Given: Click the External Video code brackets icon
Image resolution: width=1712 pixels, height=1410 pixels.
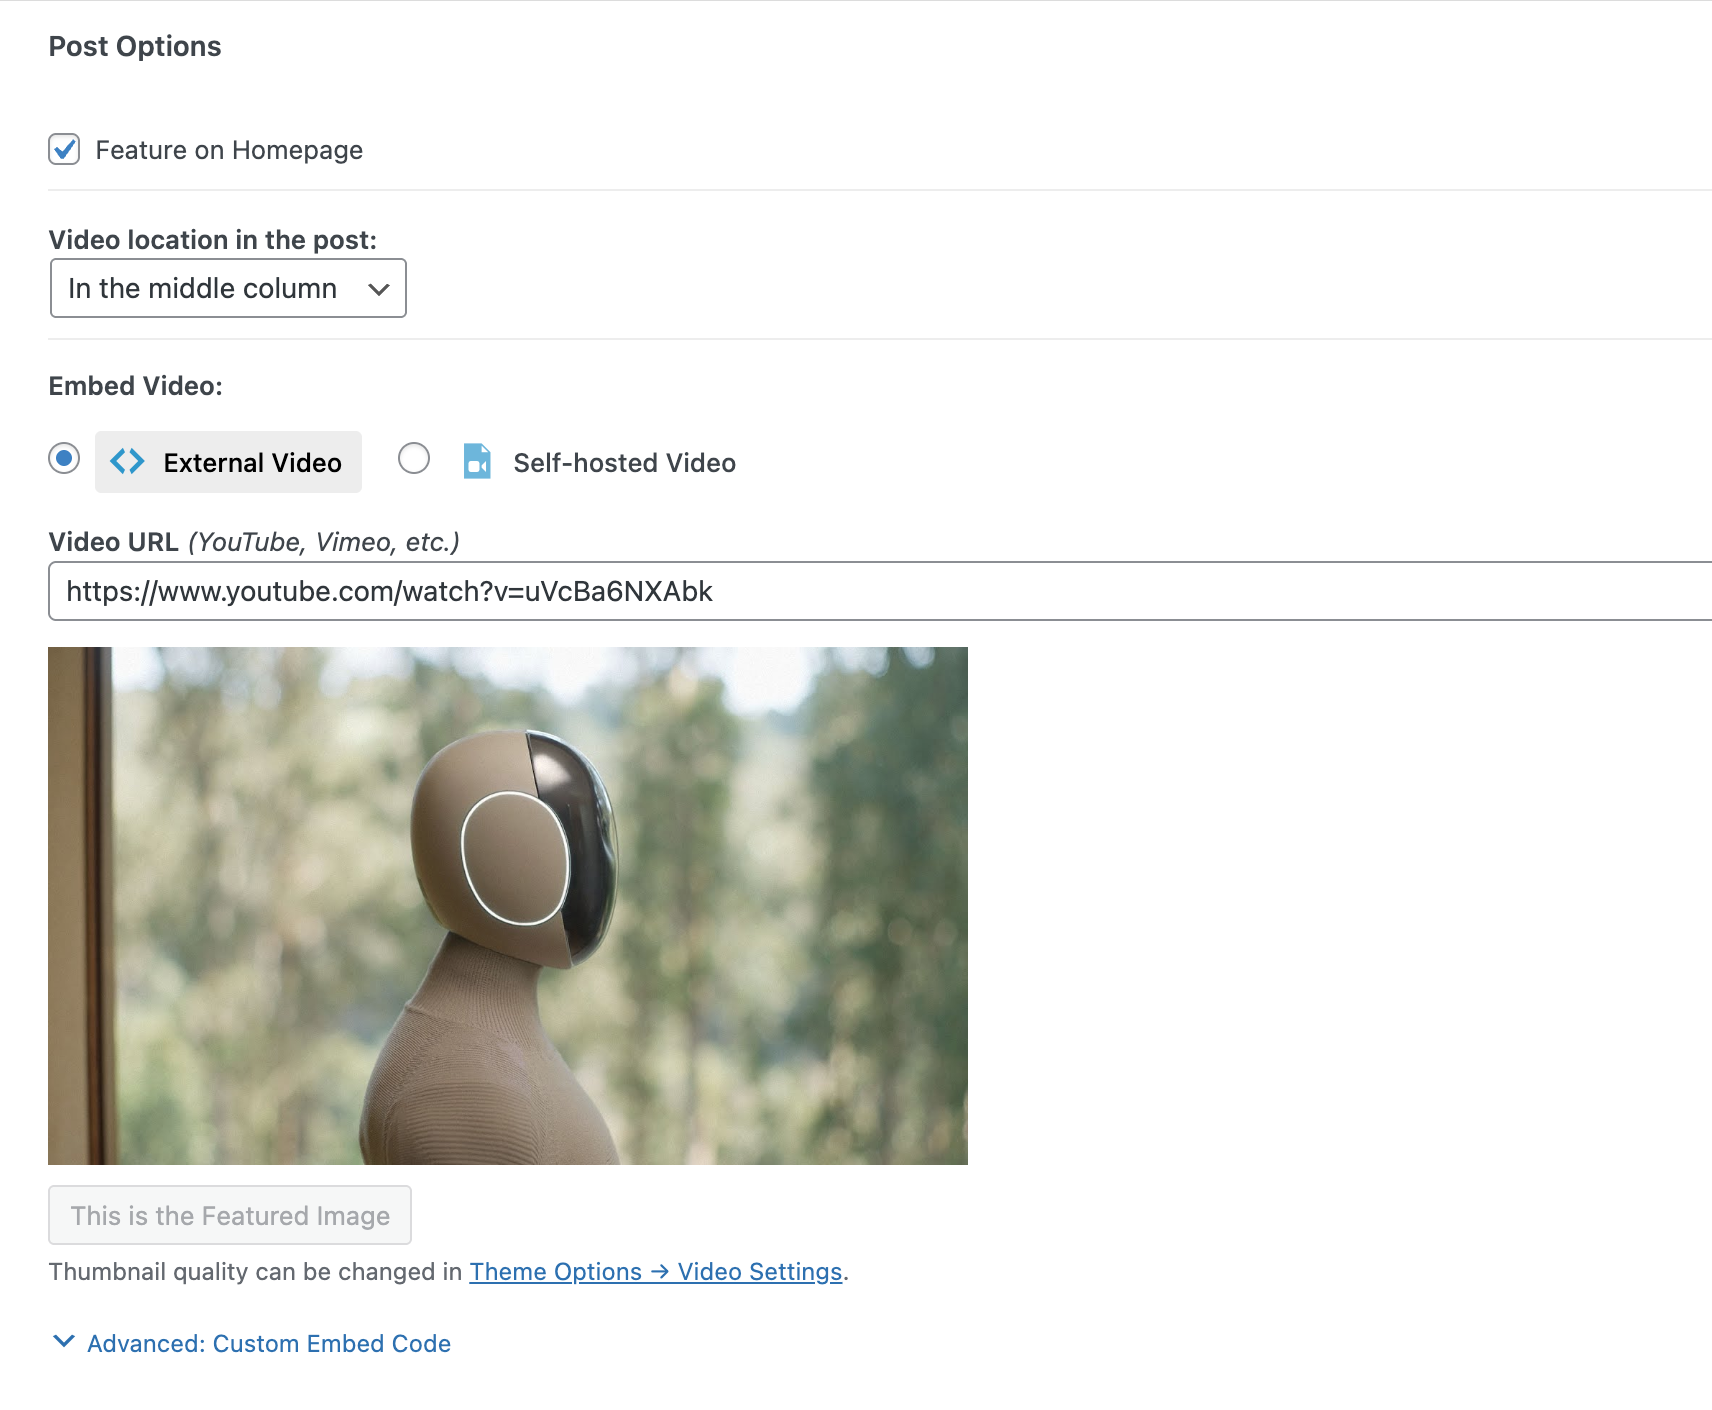Looking at the screenshot, I should point(127,462).
